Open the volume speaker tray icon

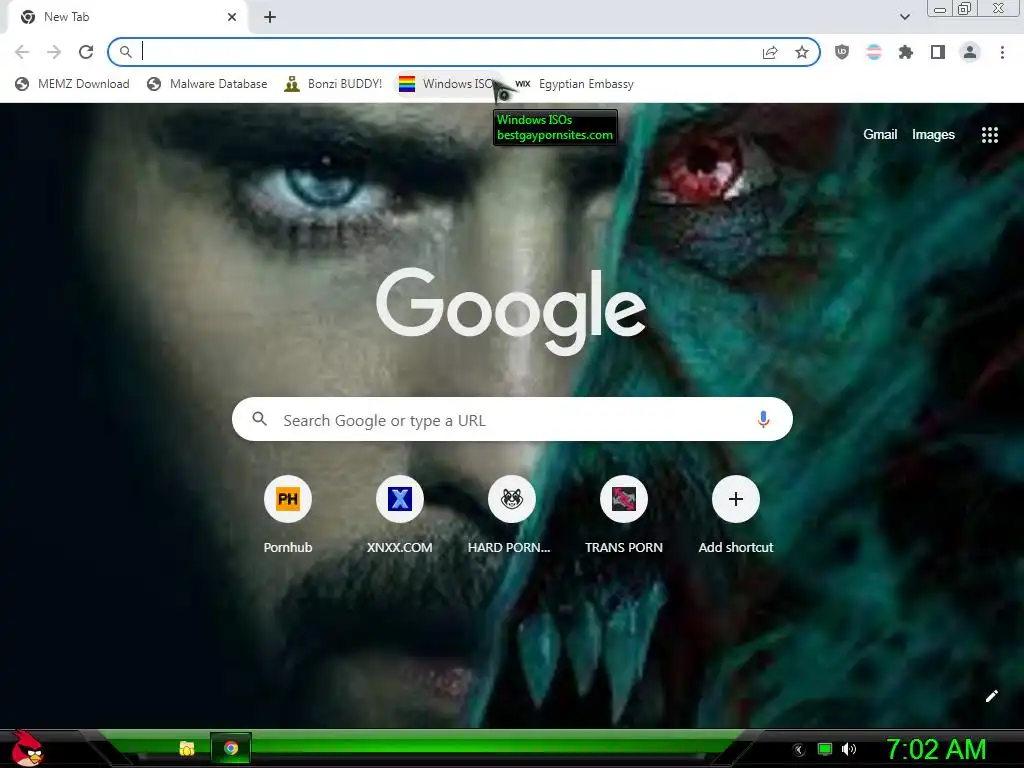pyautogui.click(x=848, y=749)
